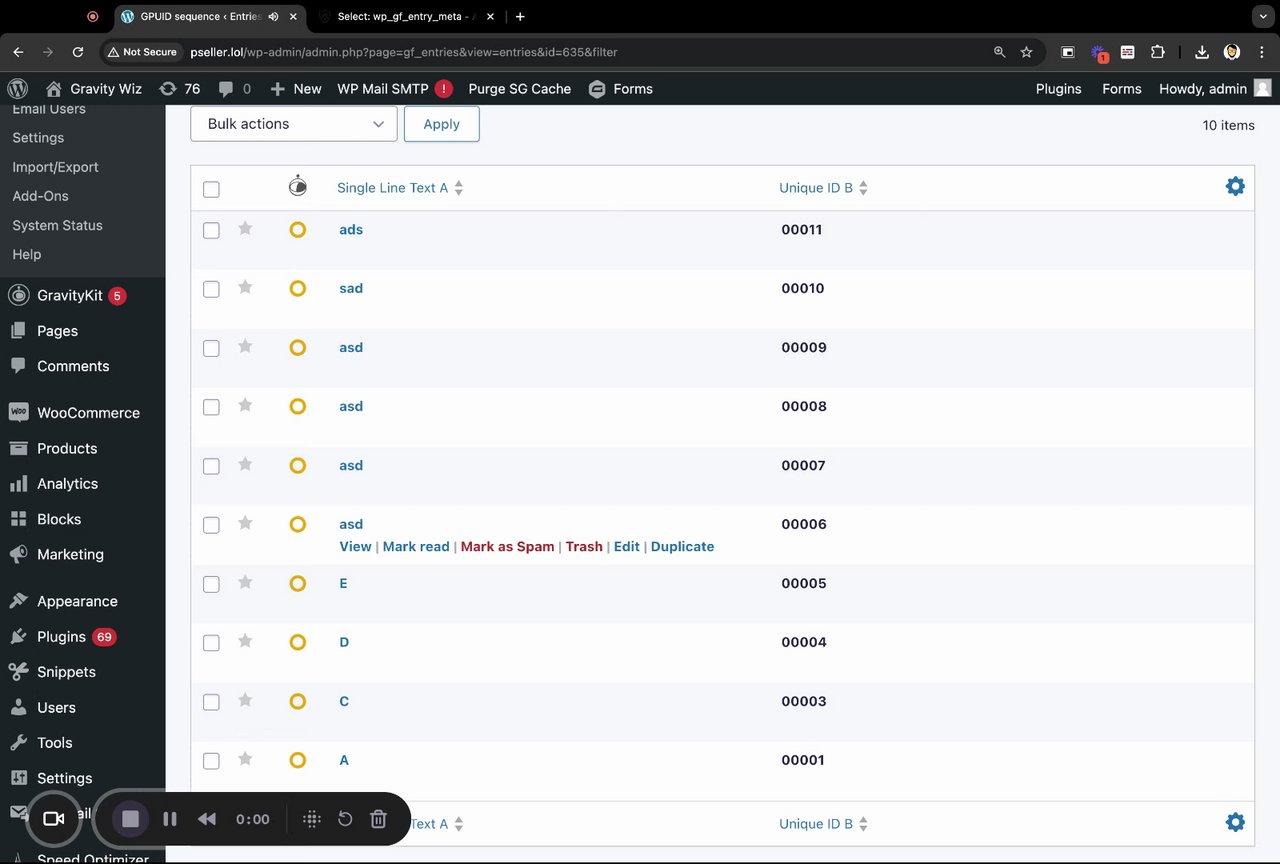Select the checkbox for entry E
The image size is (1280, 864).
pyautogui.click(x=211, y=584)
